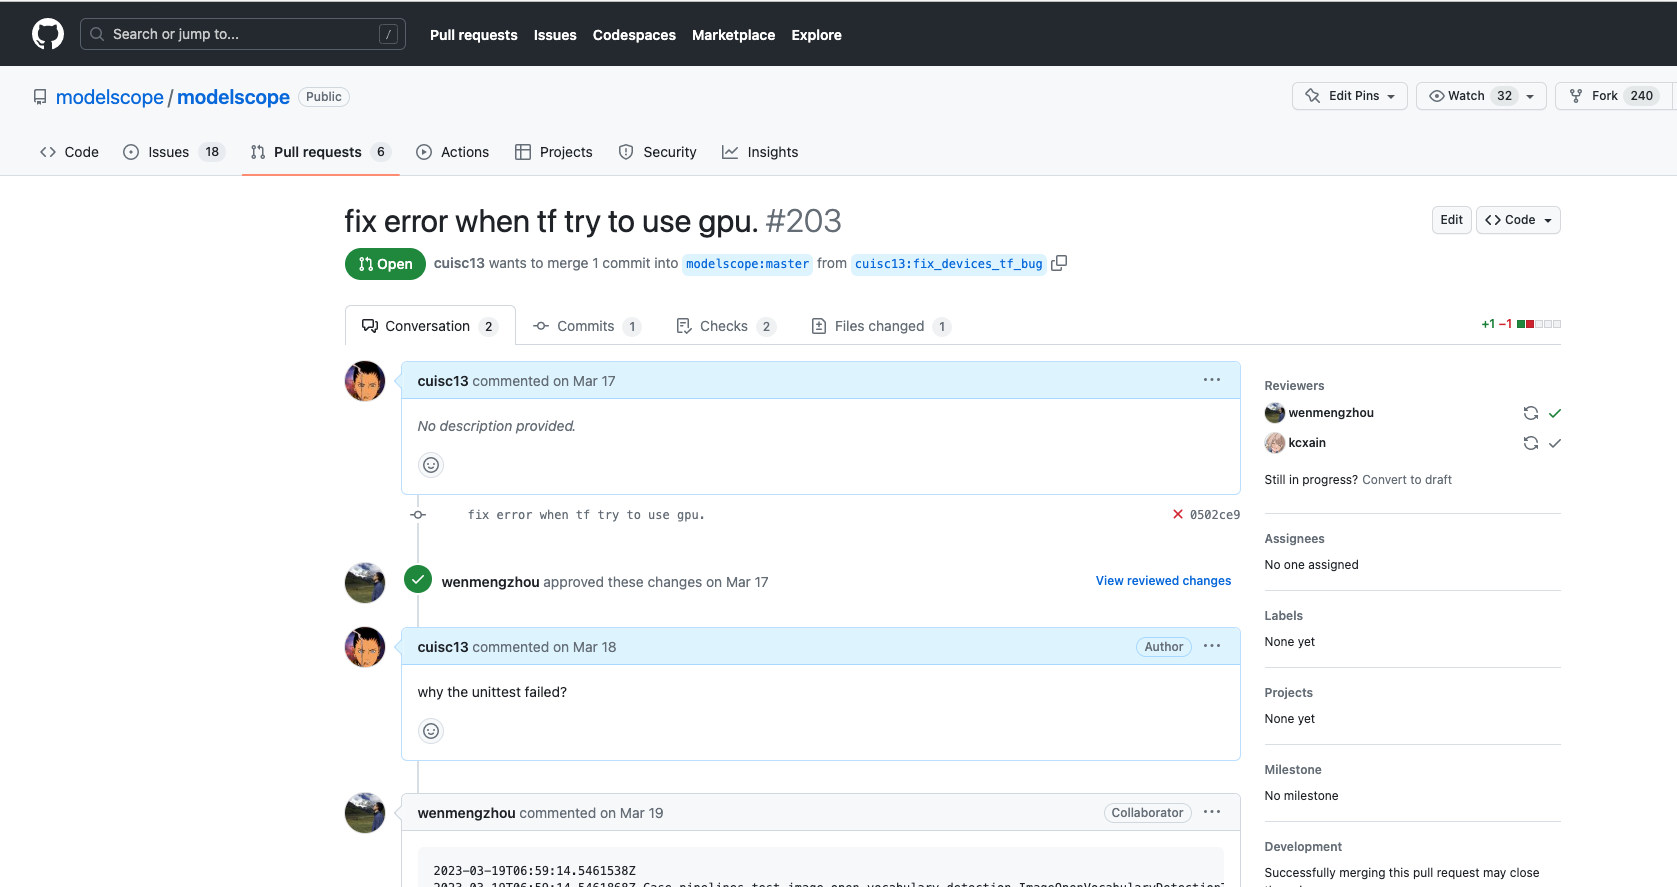Screen dimensions: 1677x887
Task: Go to GitHub home via Octocat logo
Action: (x=48, y=34)
